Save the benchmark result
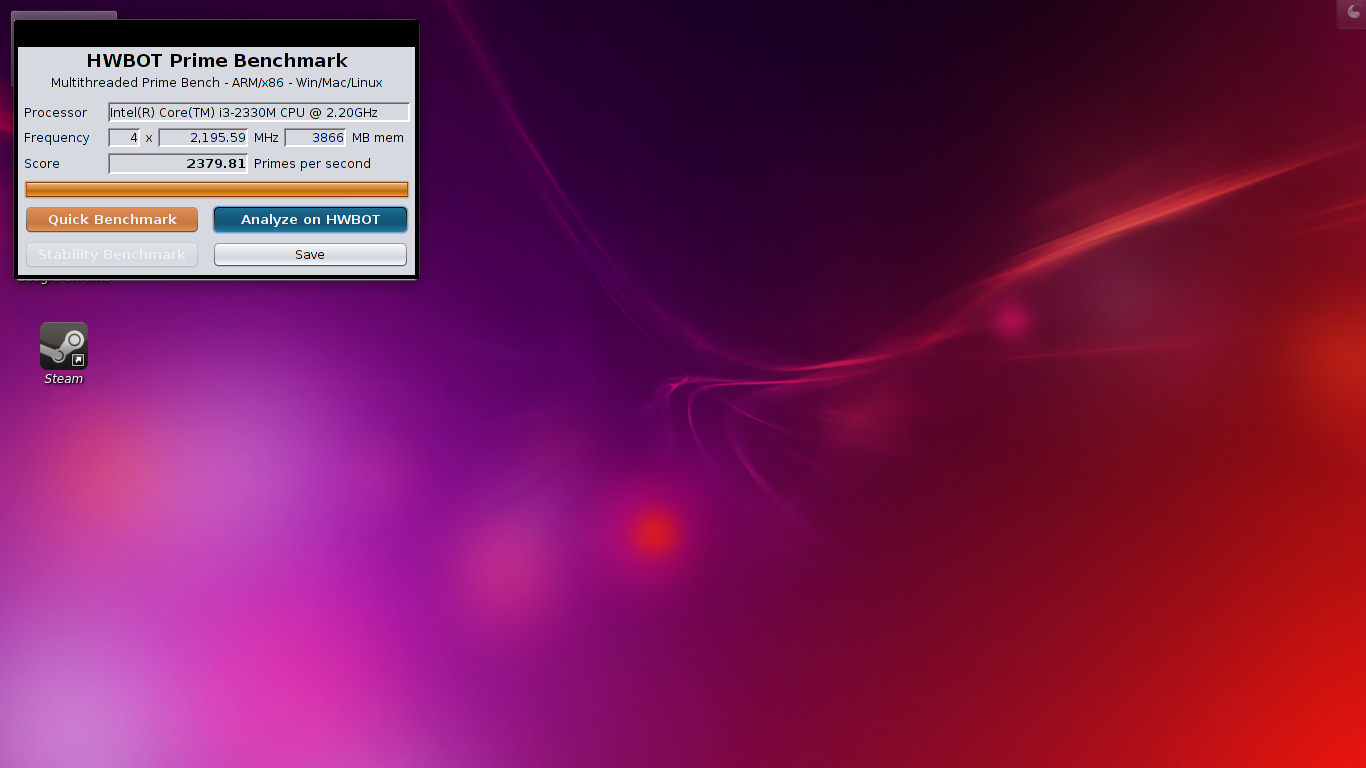 point(310,254)
